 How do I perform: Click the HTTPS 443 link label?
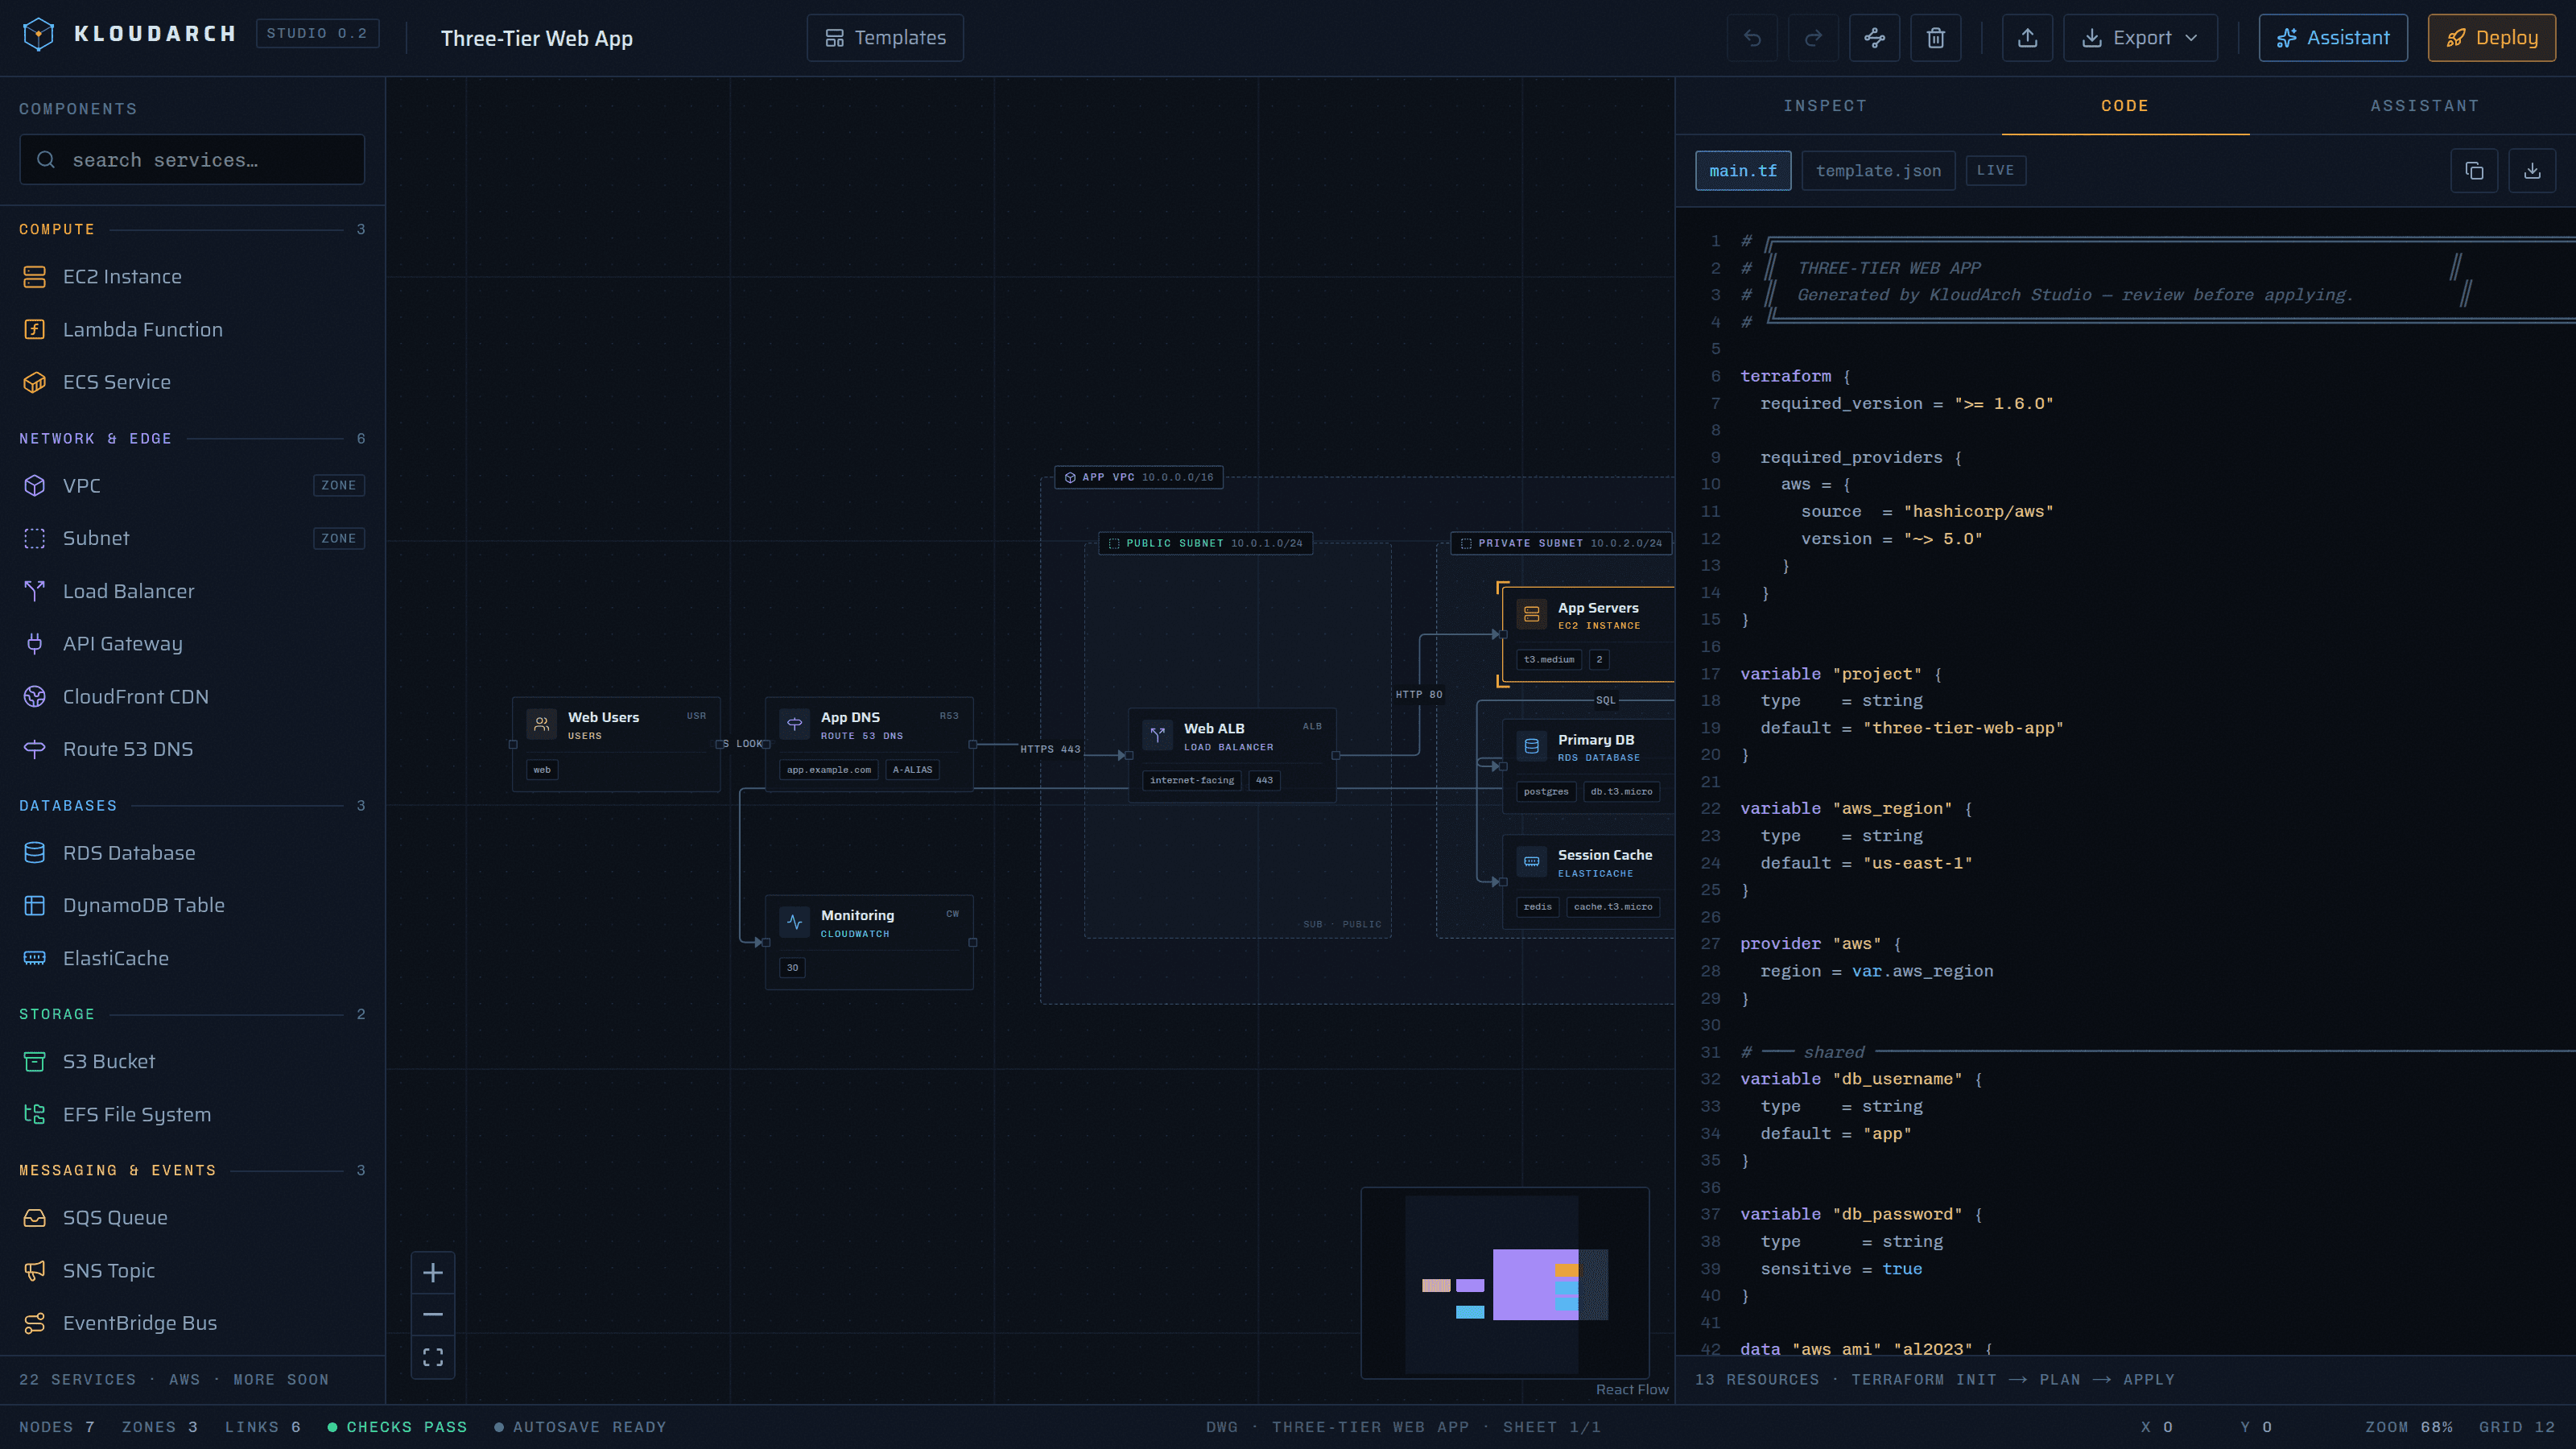pyautogui.click(x=1050, y=749)
